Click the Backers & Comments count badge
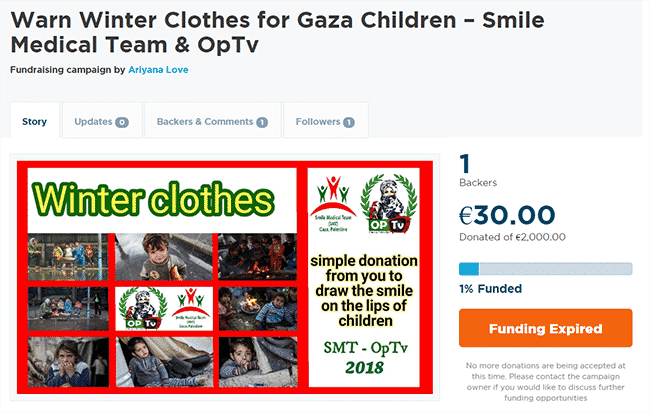 pyautogui.click(x=262, y=122)
